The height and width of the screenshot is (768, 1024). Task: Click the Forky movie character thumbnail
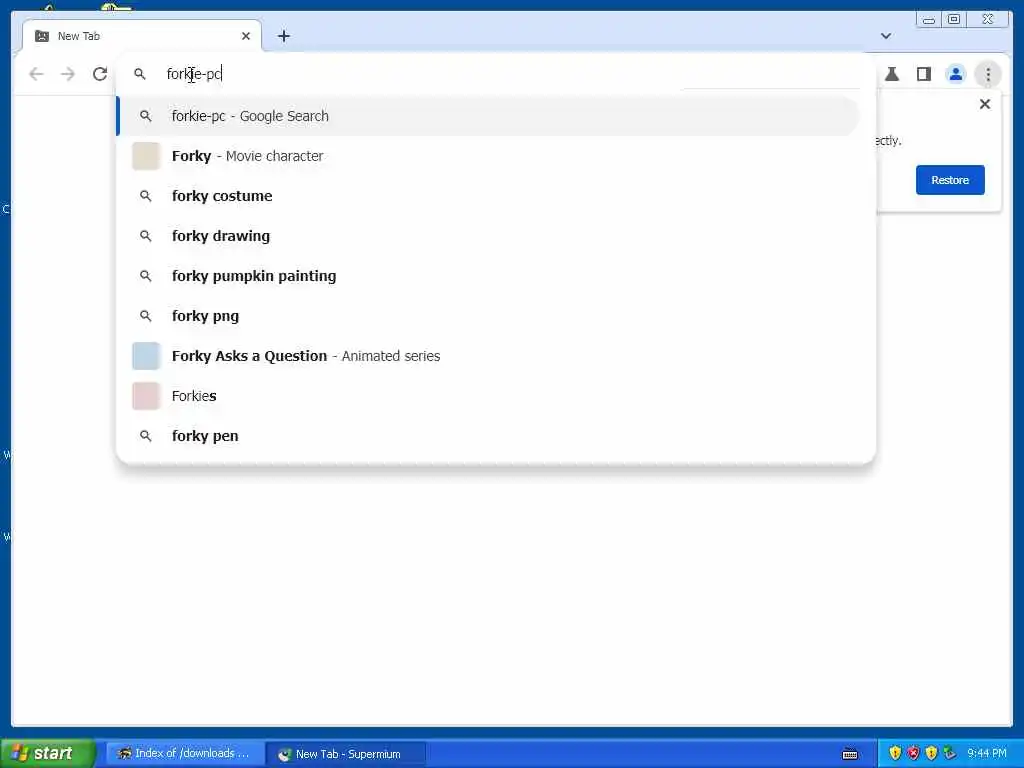point(146,156)
